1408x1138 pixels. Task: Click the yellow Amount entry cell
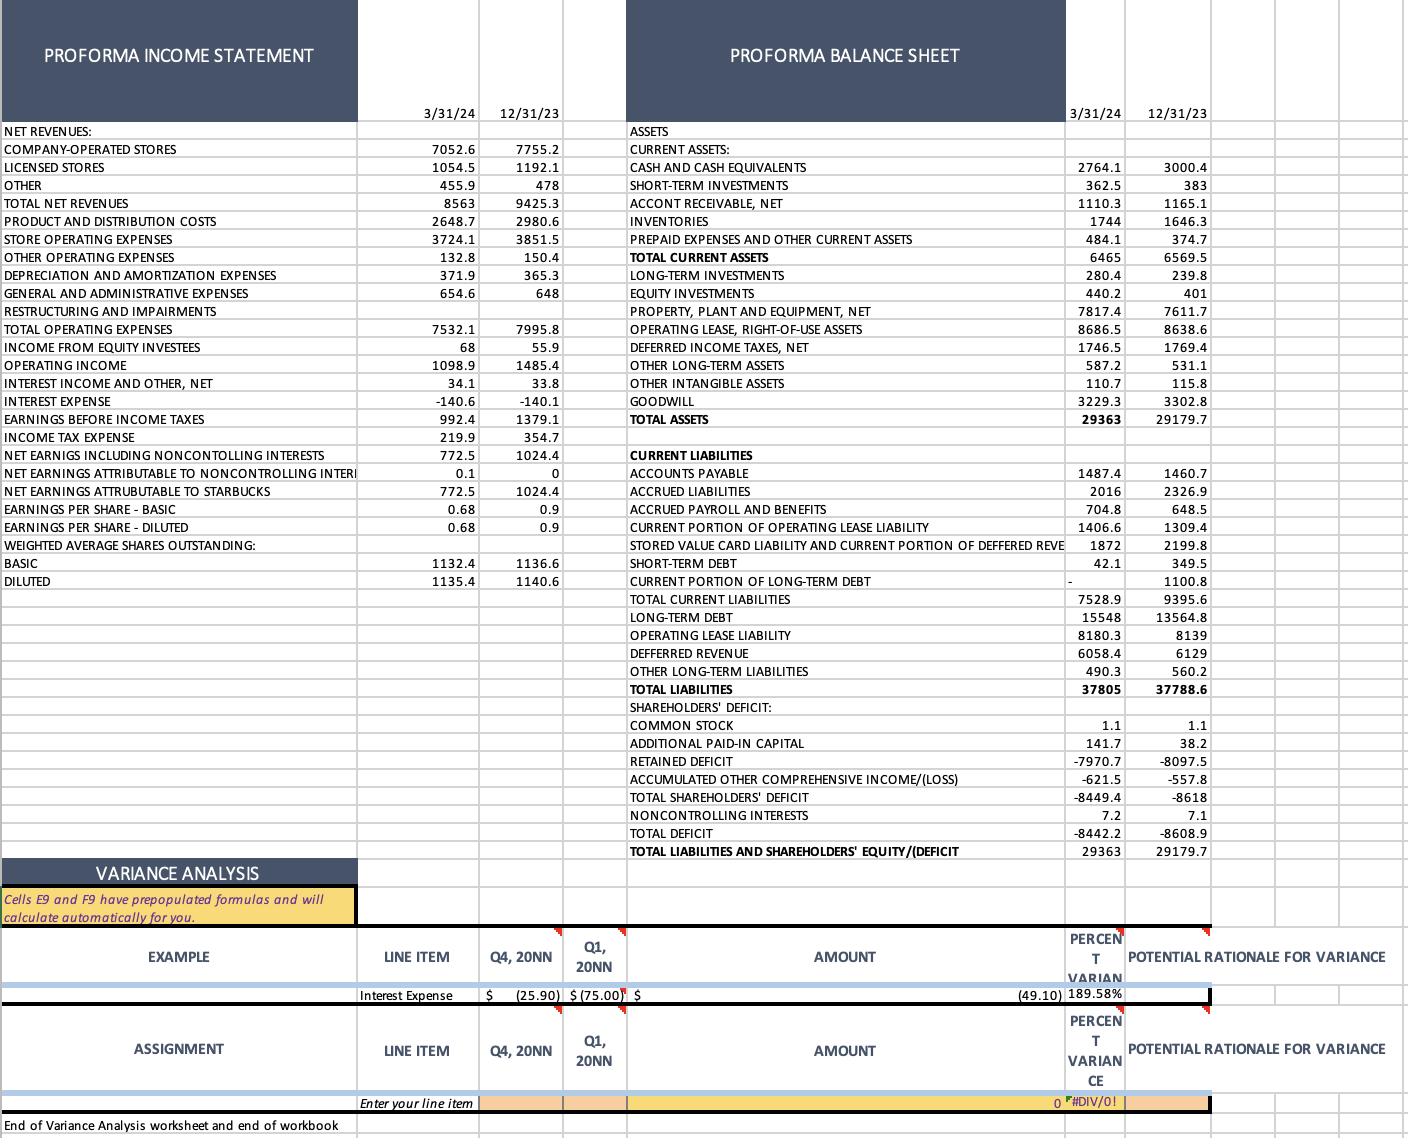845,1103
